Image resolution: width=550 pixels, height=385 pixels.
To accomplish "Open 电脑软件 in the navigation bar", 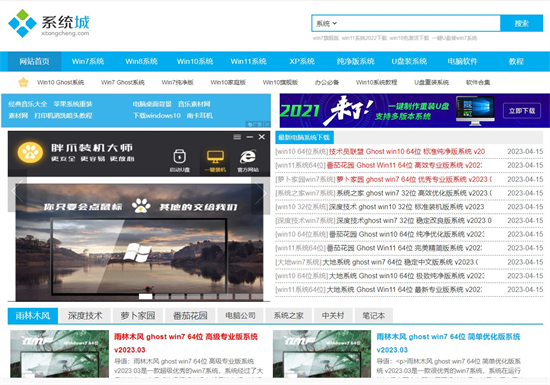I will pos(463,61).
